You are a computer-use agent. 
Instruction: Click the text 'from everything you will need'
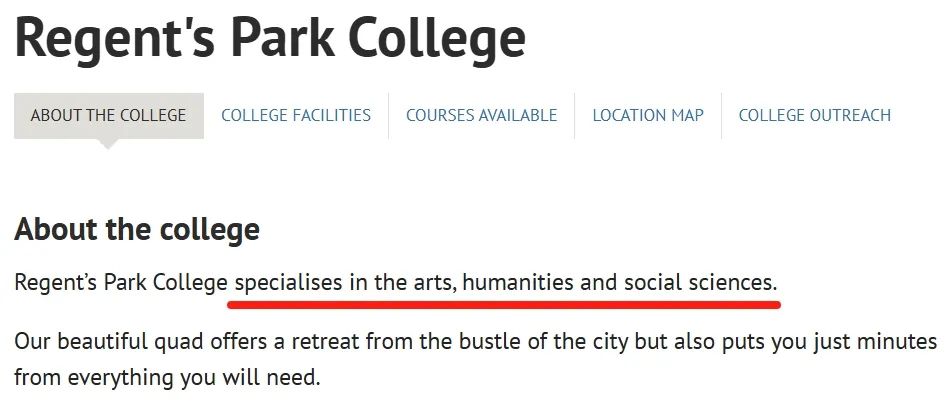tap(167, 378)
